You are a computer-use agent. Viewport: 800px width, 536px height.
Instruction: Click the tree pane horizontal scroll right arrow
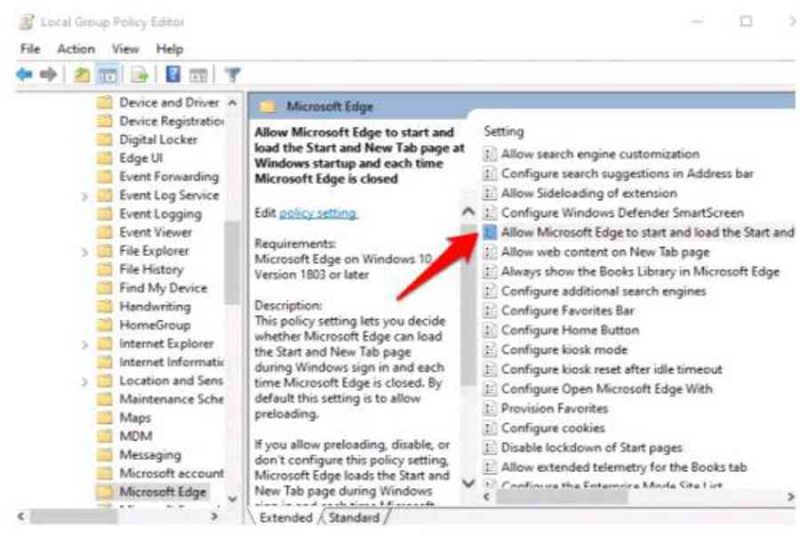click(x=214, y=517)
